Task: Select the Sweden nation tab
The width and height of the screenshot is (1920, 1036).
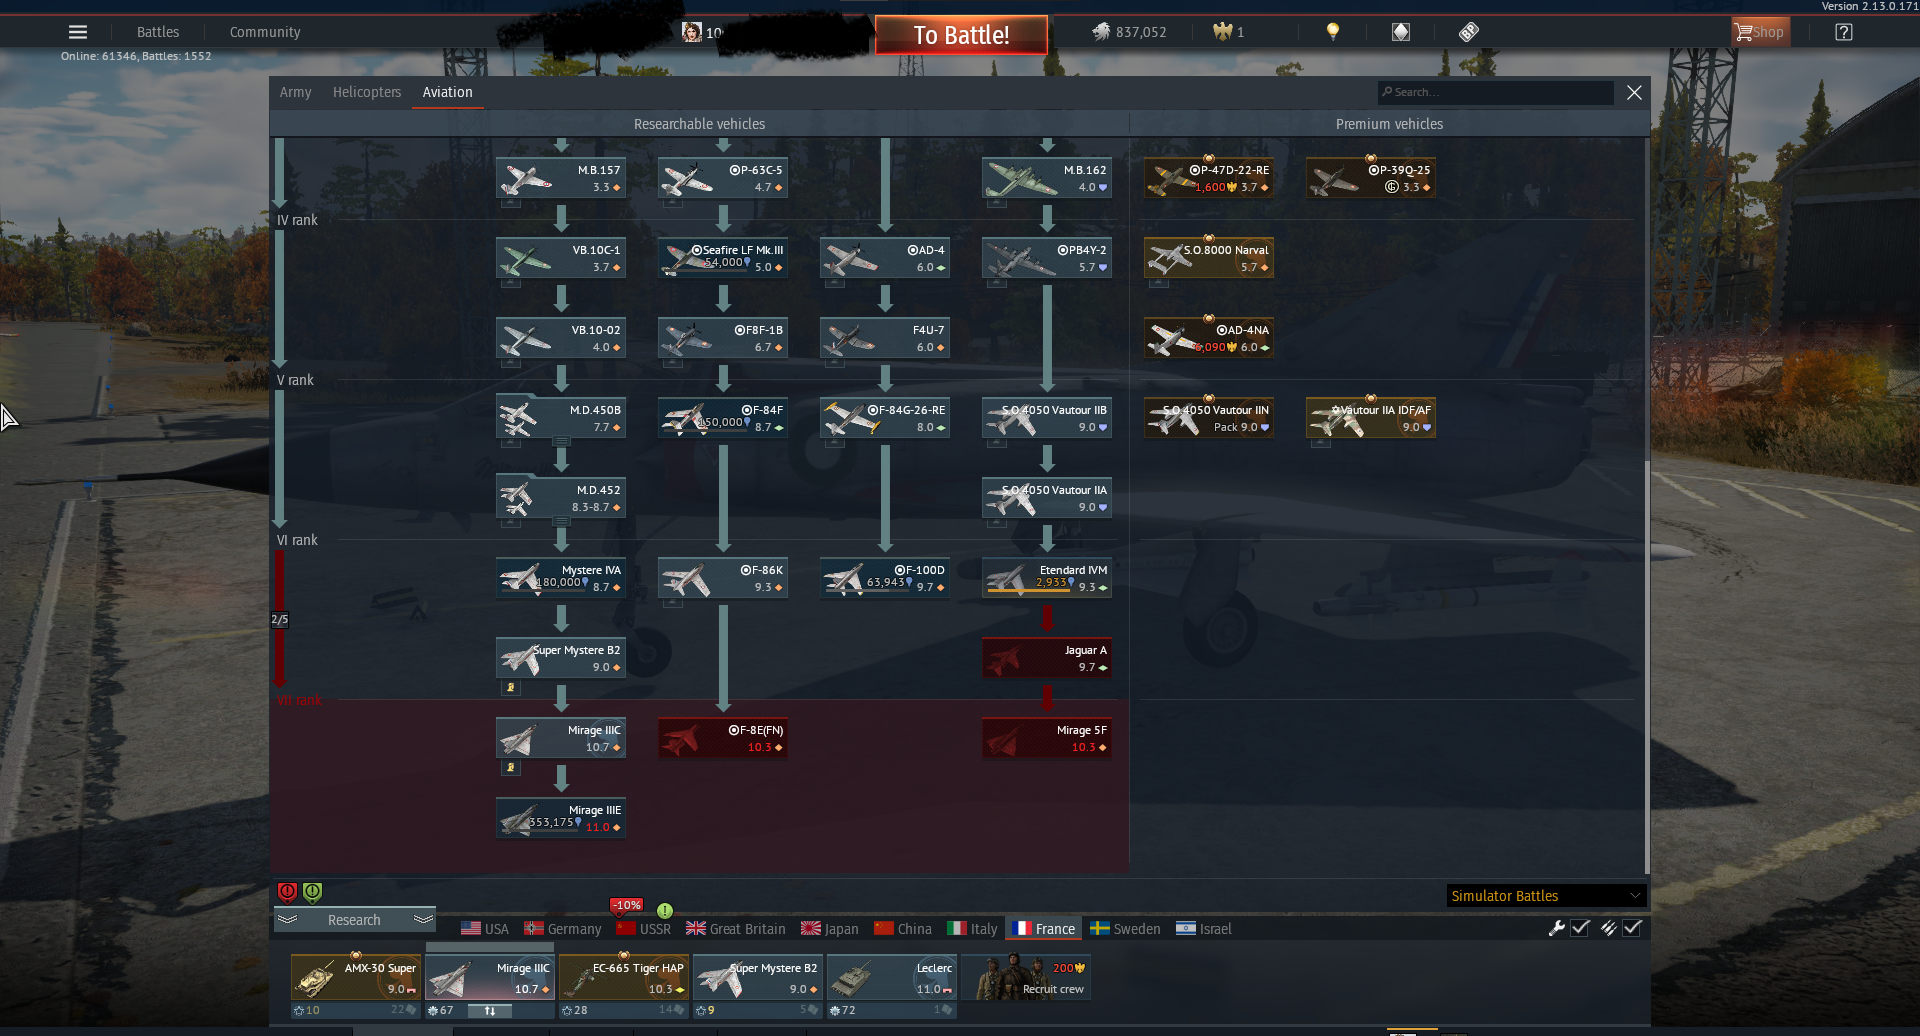Action: coord(1125,929)
